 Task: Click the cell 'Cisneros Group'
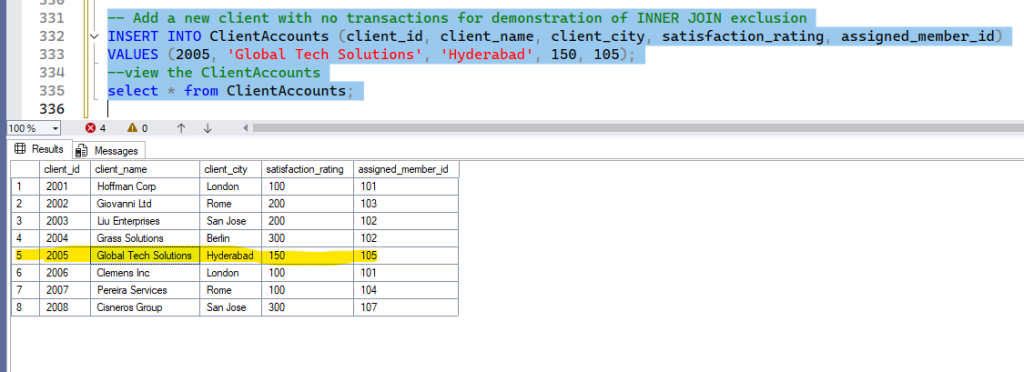145,307
